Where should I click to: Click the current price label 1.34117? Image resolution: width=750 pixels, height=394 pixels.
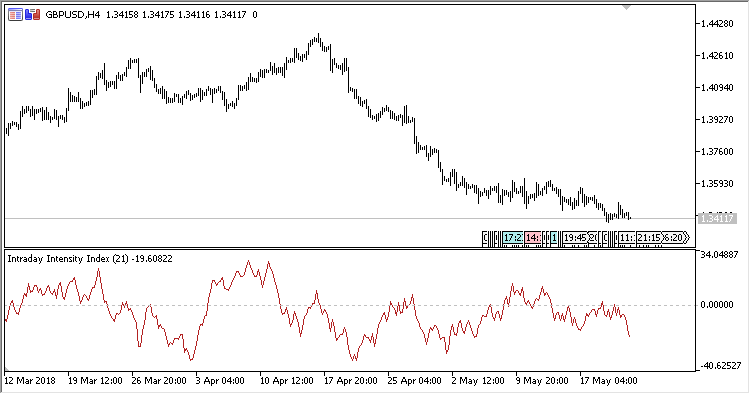pos(716,219)
